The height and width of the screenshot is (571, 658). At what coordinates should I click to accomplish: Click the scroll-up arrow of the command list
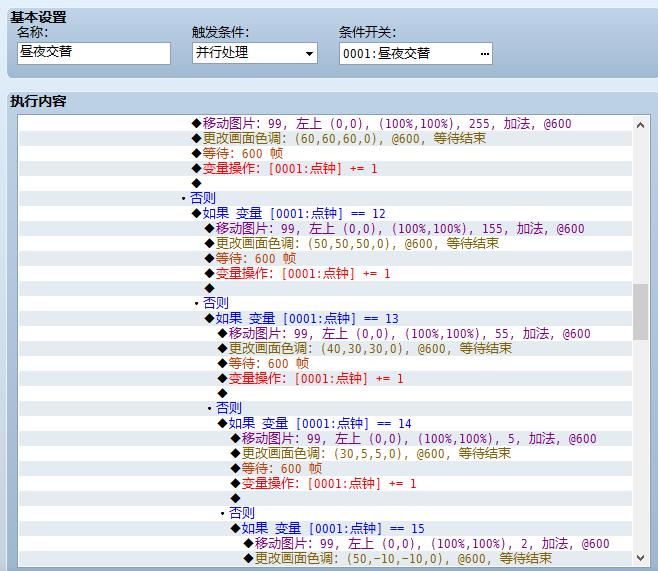coord(640,125)
